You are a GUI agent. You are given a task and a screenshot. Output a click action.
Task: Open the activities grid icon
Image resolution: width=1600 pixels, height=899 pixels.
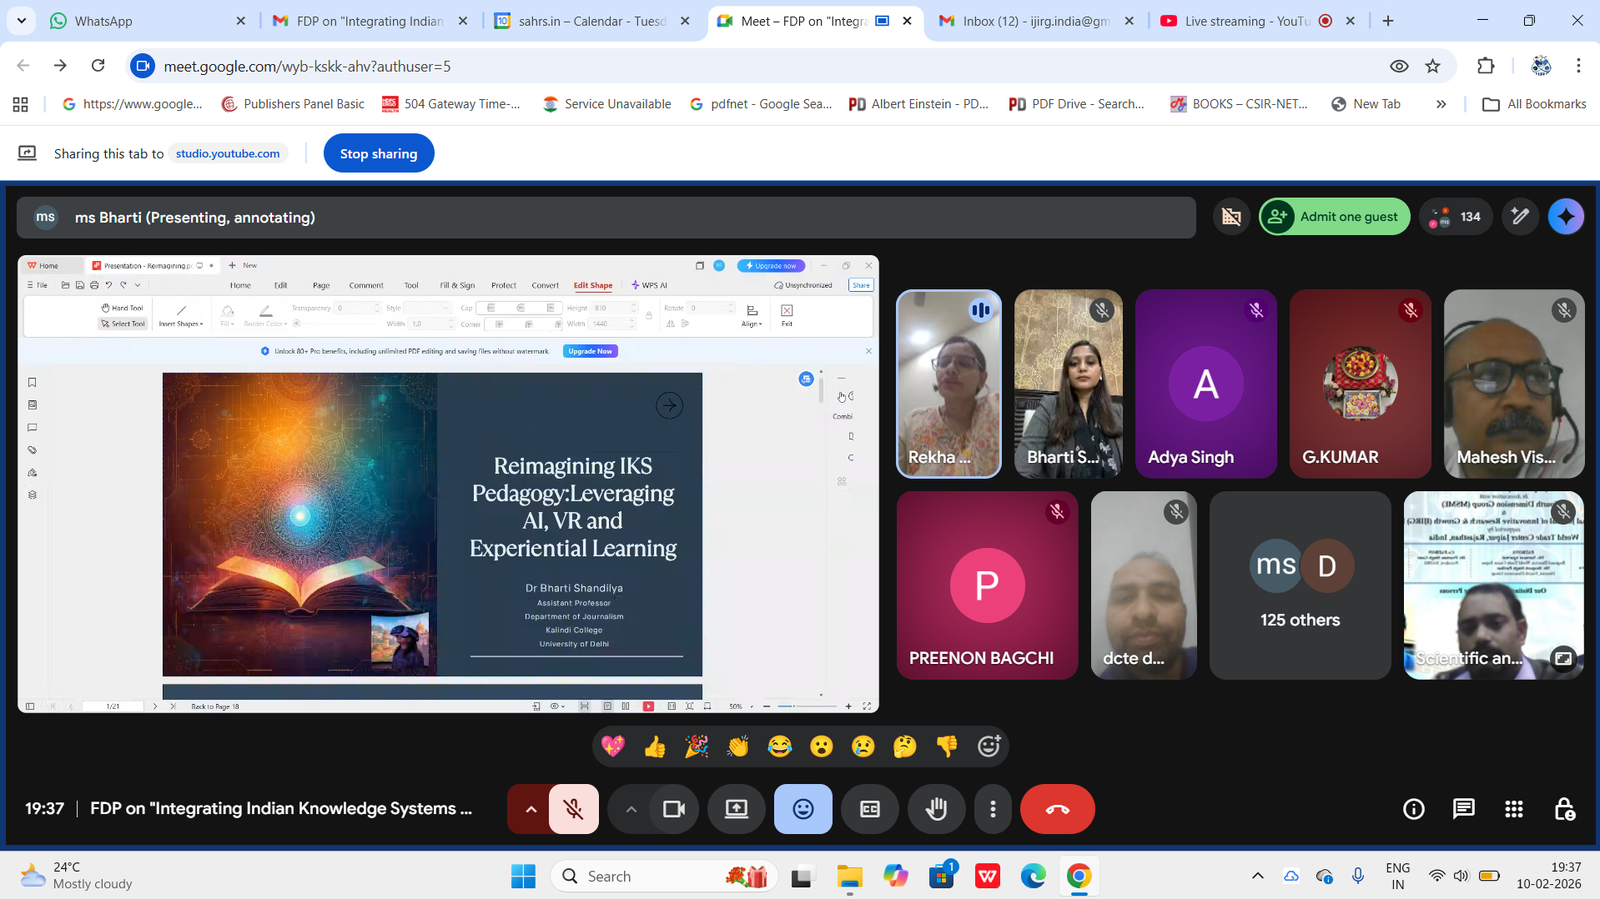pyautogui.click(x=1514, y=809)
